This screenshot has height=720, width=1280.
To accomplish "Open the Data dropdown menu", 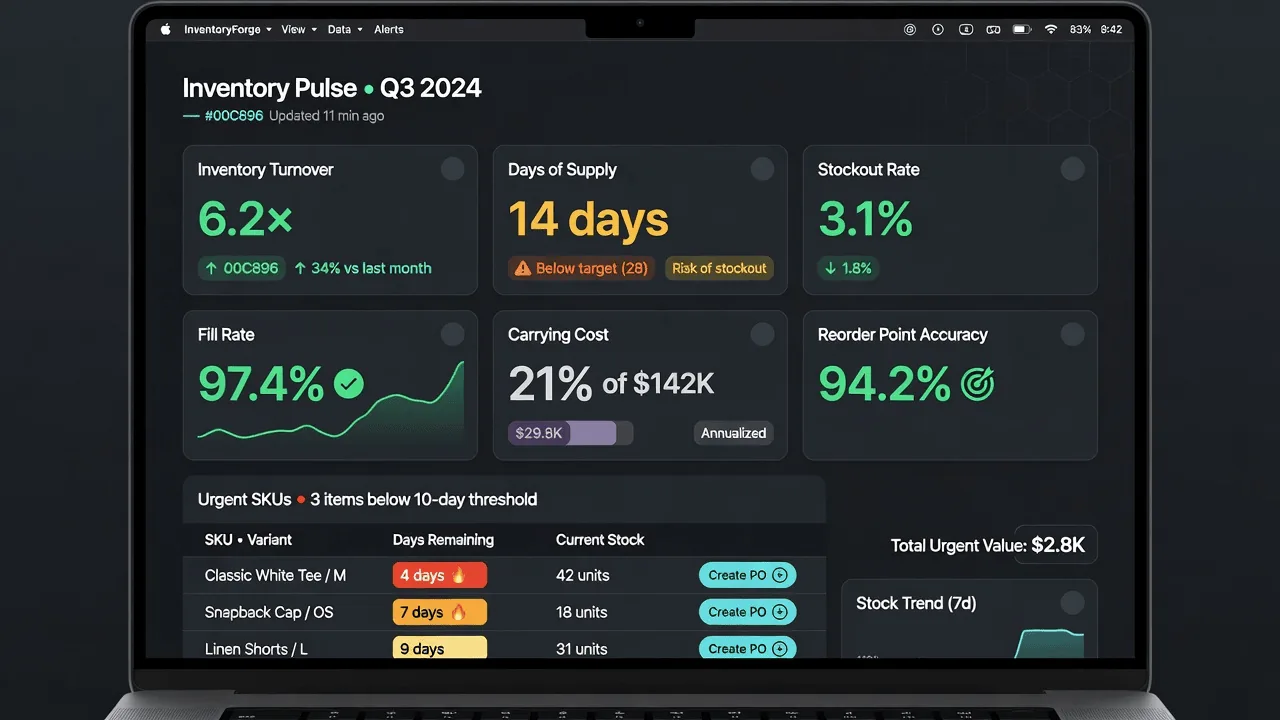I will pos(345,30).
